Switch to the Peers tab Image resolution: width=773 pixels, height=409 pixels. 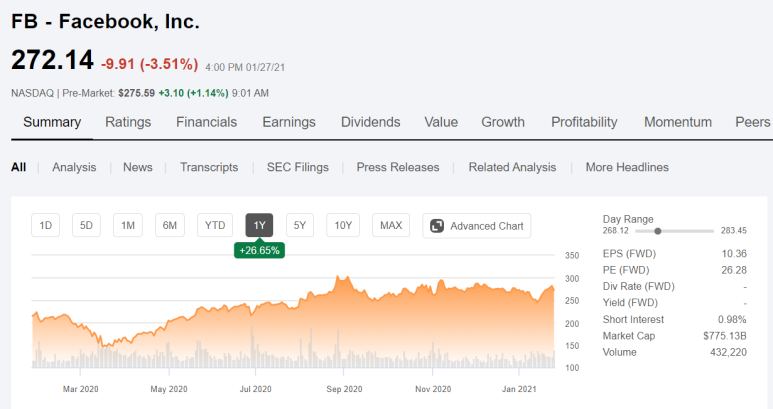coord(753,122)
